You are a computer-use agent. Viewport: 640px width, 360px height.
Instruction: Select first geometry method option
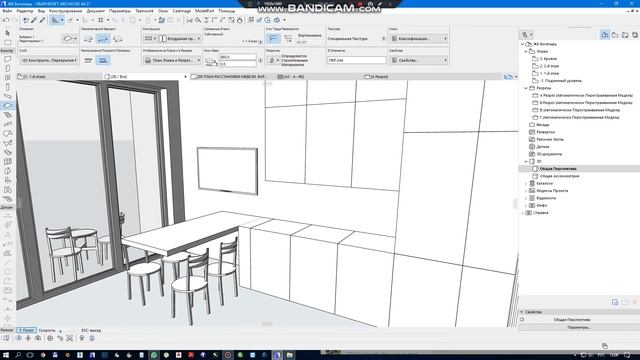coord(88,39)
